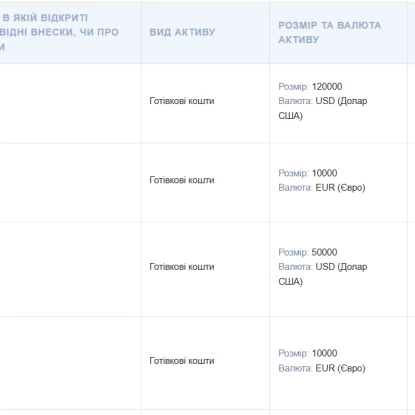Click empty left cell of first row

tap(70, 103)
